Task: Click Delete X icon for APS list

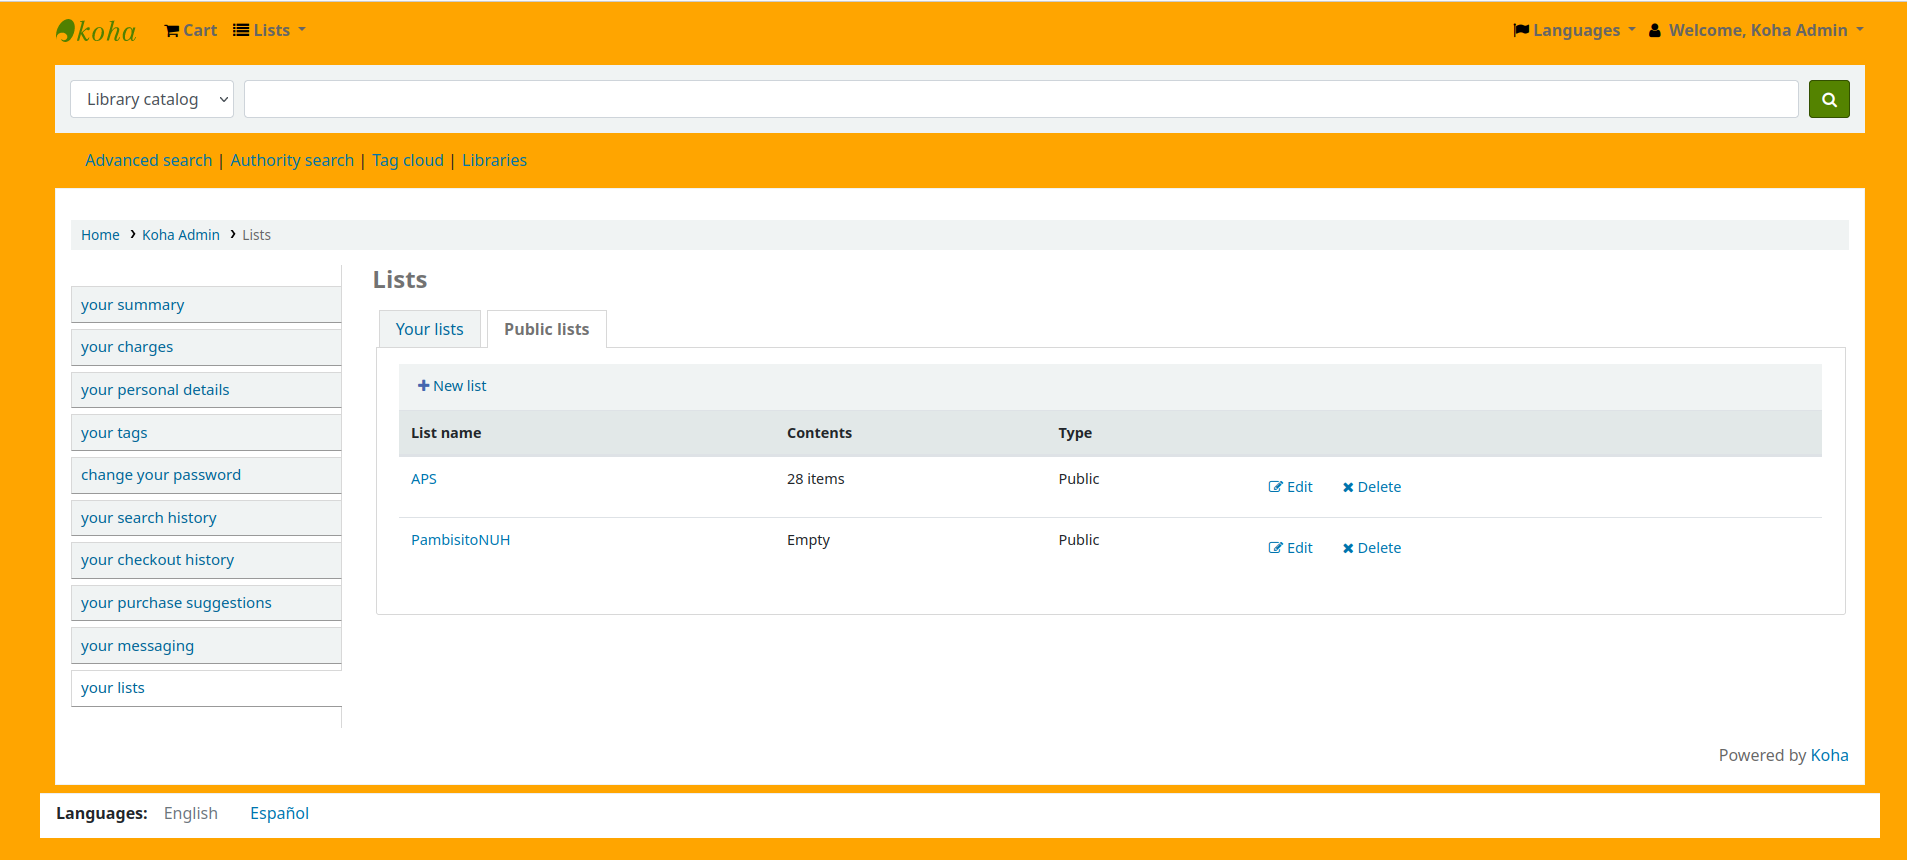Action: click(1348, 487)
